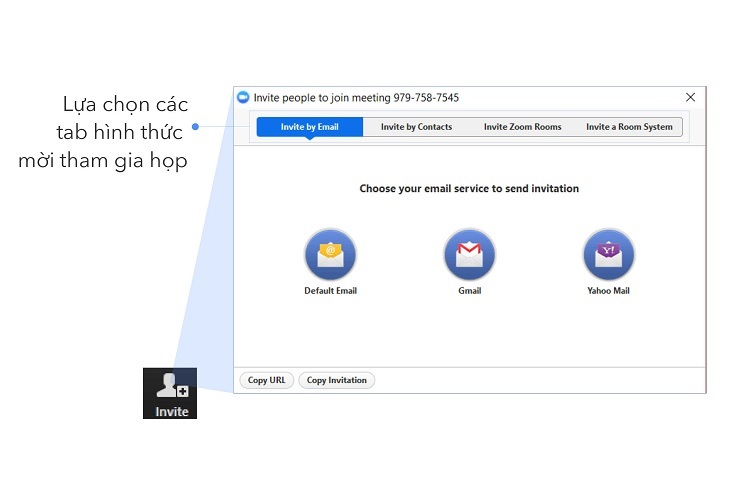Viewport: 755px width, 488px height.
Task: Click the 'Choose your email service' heading
Action: click(x=469, y=188)
